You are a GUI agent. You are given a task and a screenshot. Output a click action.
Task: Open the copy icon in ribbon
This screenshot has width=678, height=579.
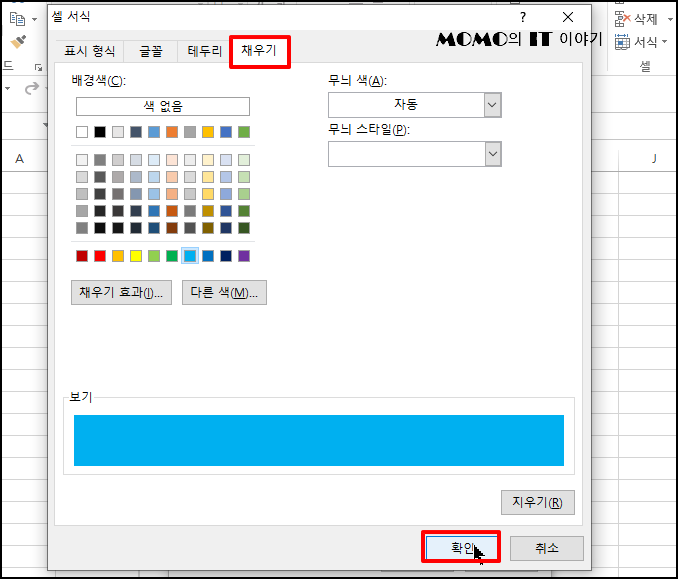17,19
